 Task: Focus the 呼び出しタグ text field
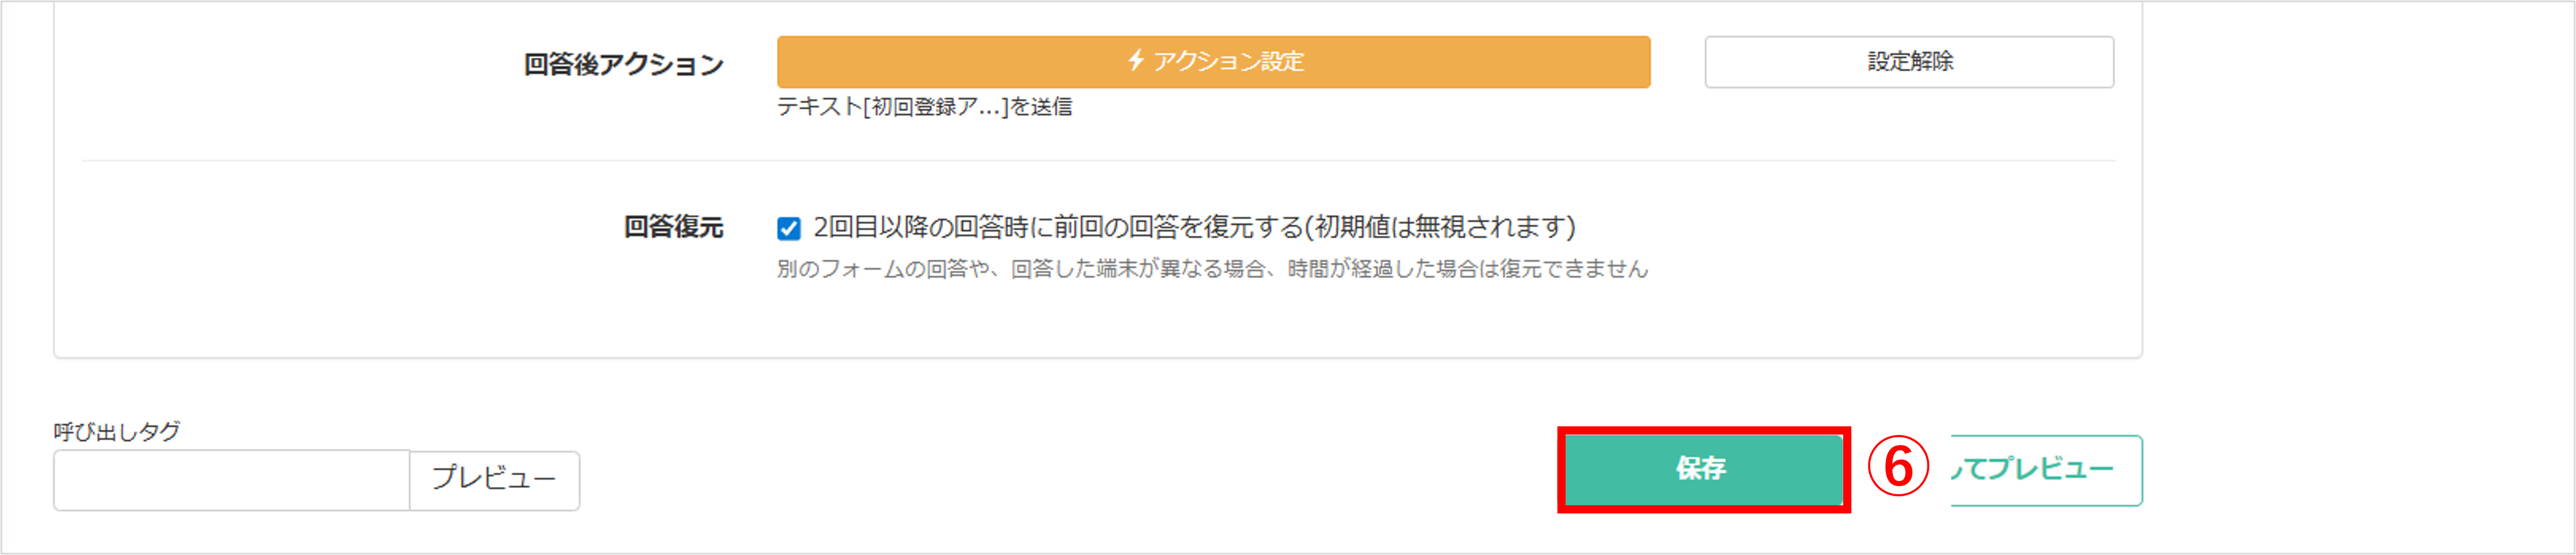coord(232,480)
